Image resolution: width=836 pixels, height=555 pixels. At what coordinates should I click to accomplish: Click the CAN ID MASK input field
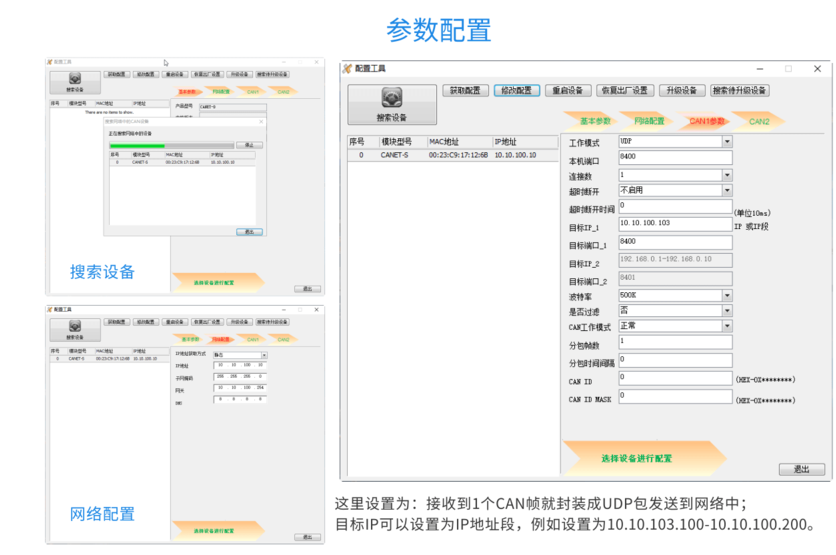coord(675,396)
